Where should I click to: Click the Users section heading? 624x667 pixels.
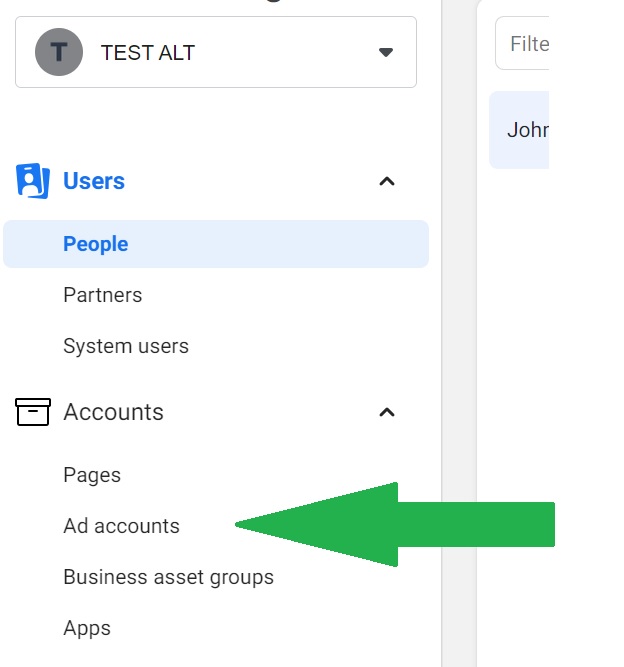[94, 181]
